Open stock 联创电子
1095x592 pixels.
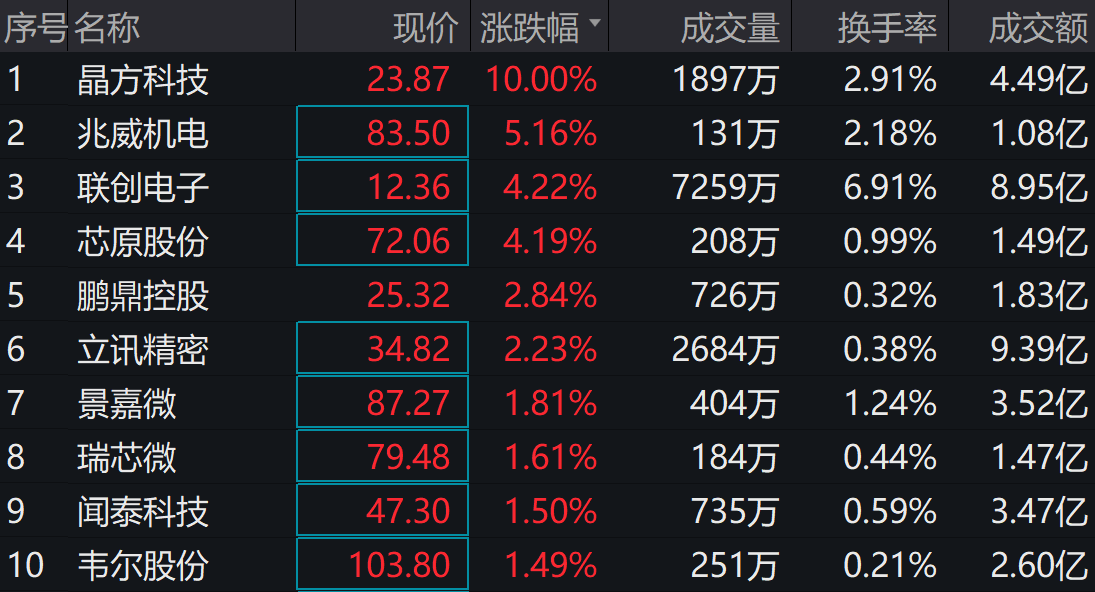(143, 187)
